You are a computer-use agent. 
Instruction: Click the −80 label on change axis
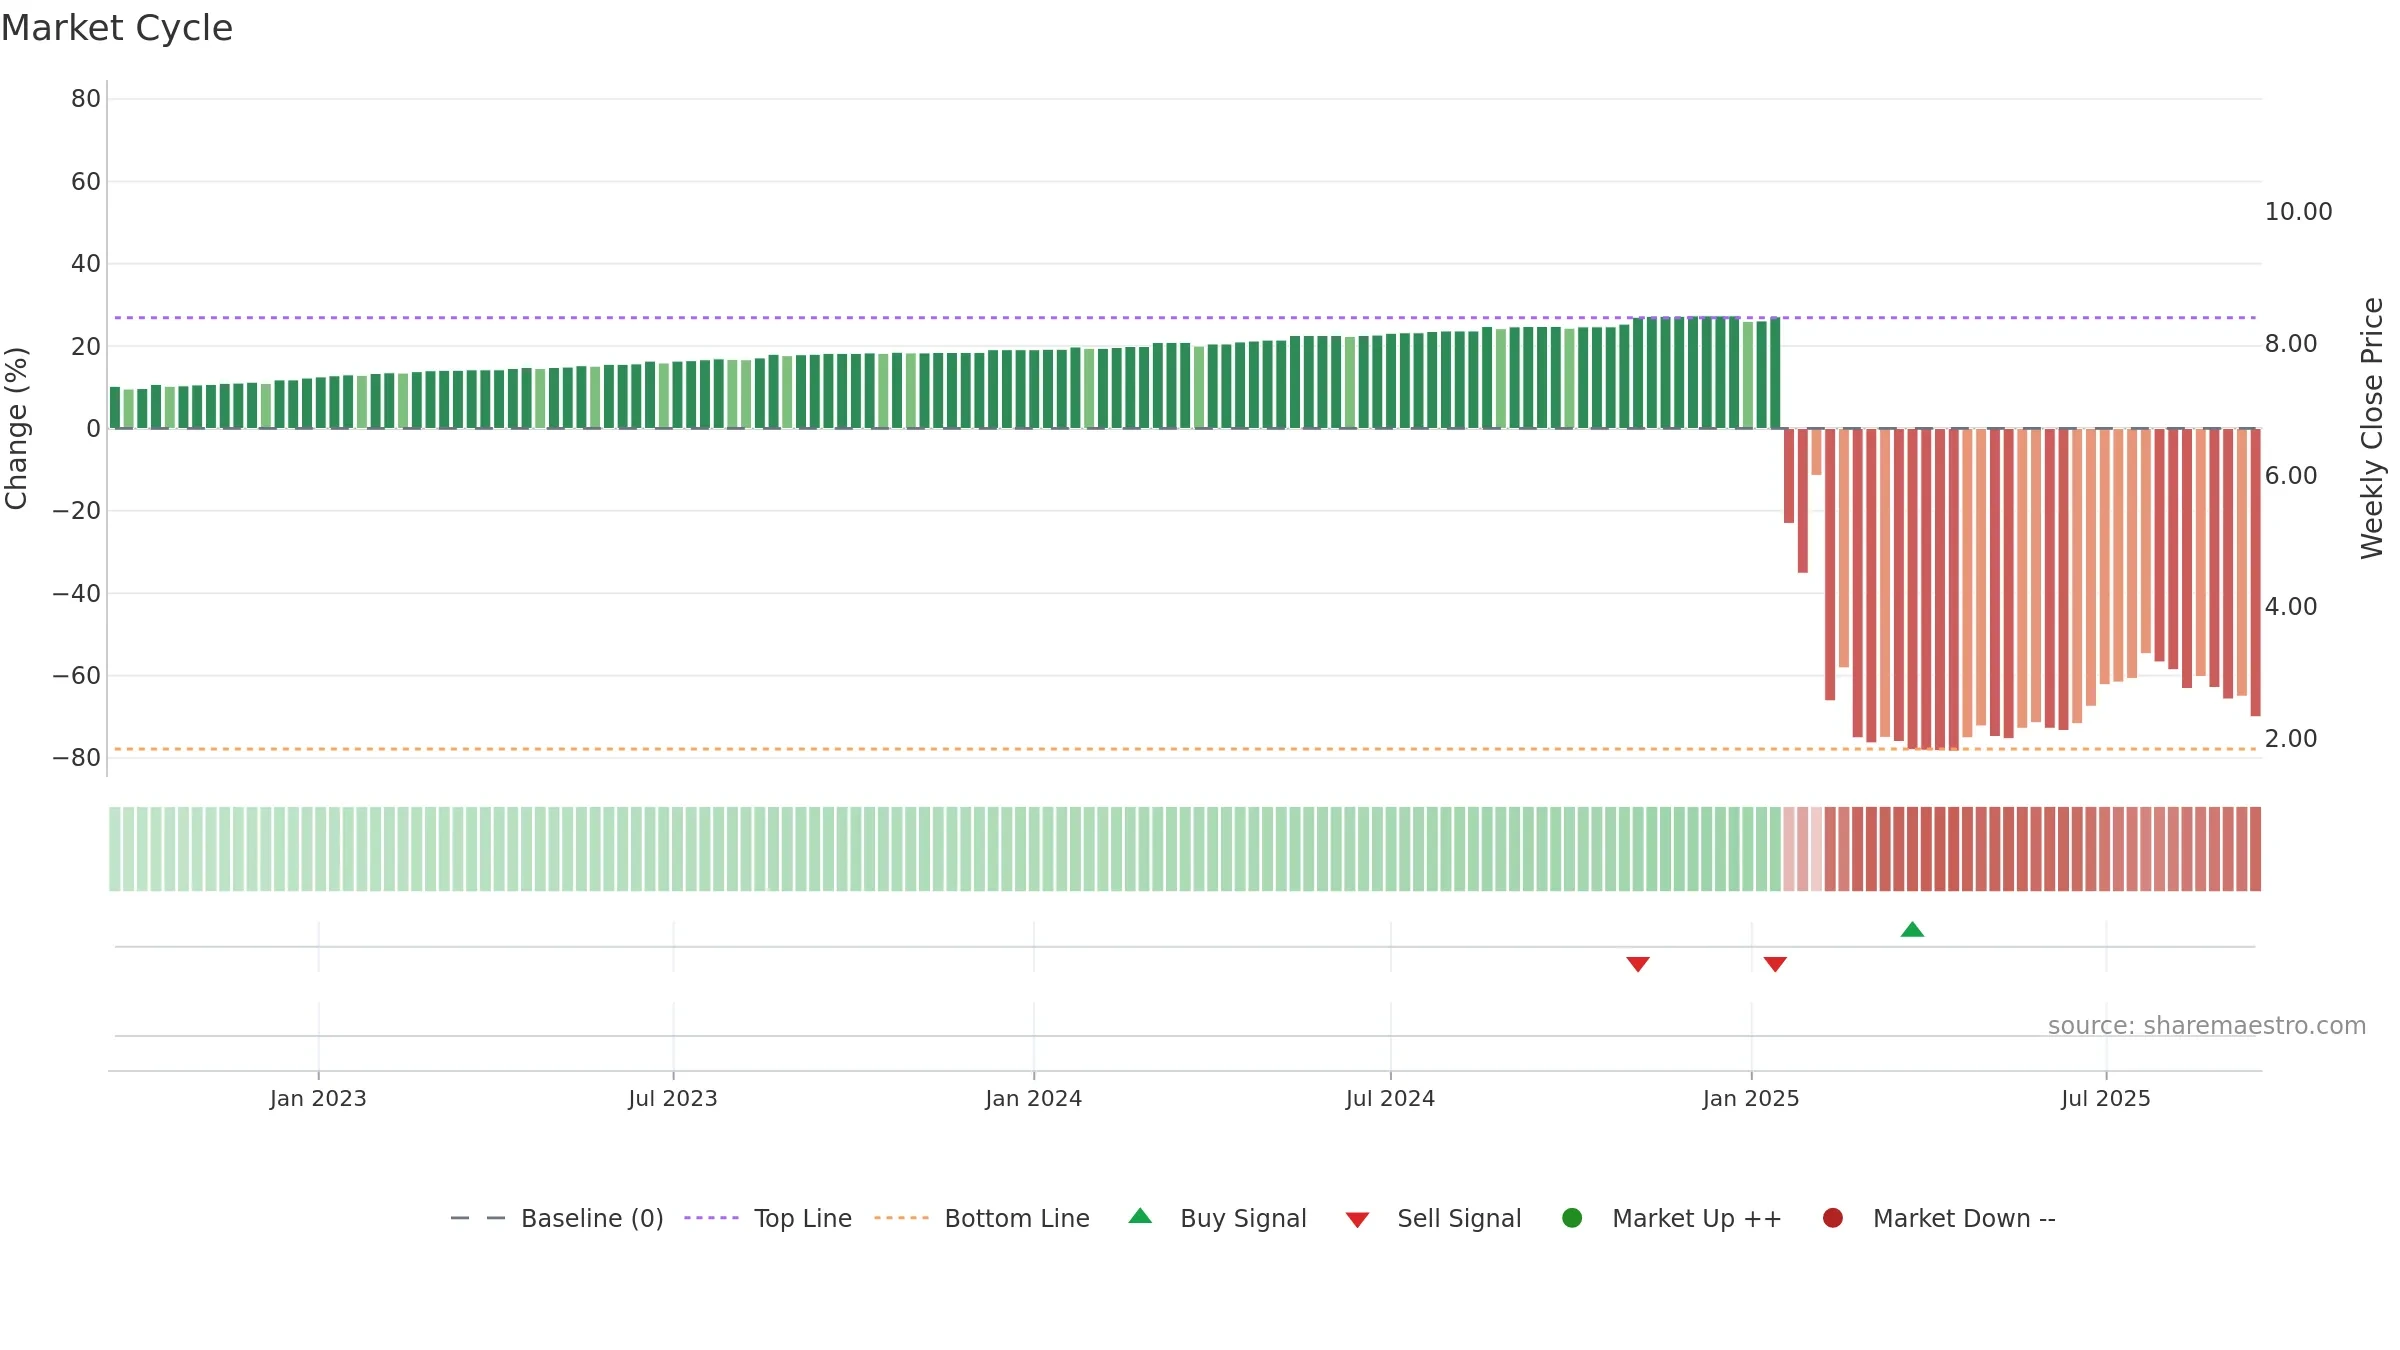[x=77, y=758]
